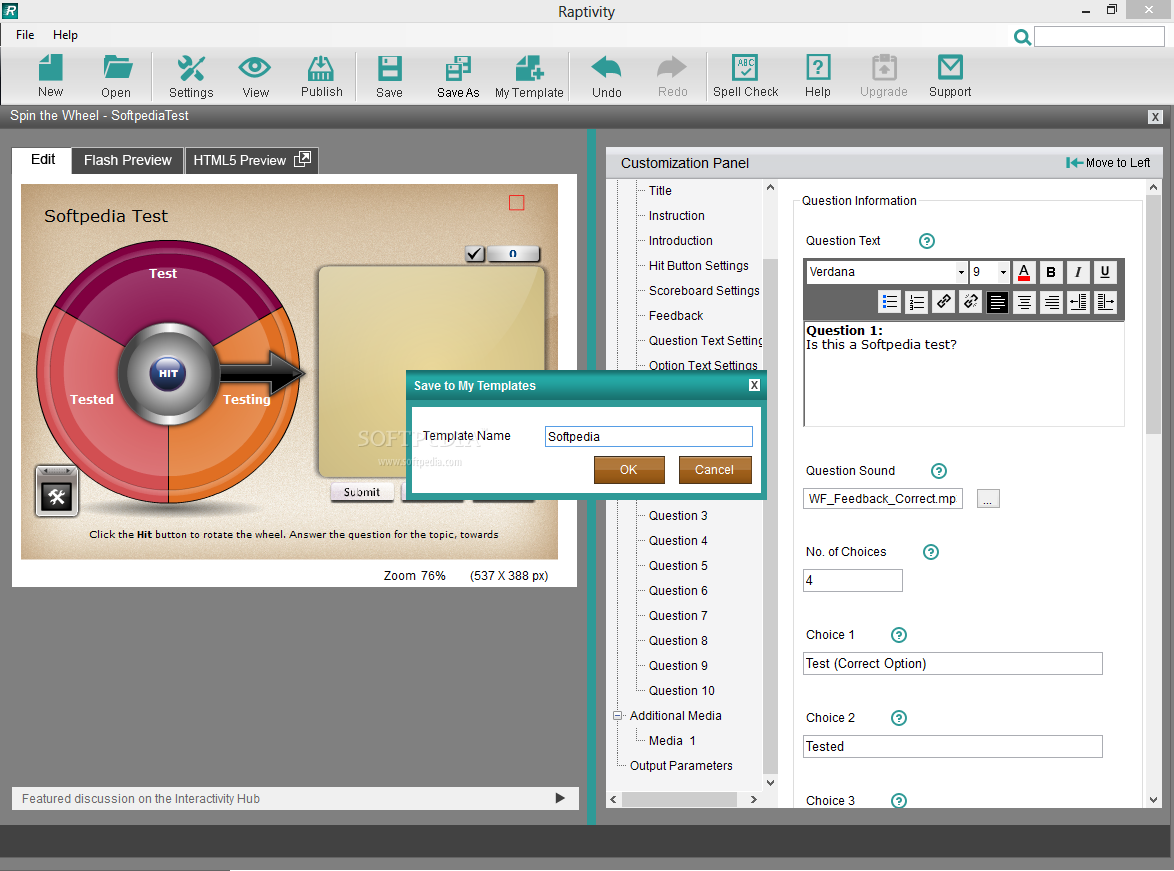The height and width of the screenshot is (871, 1174).
Task: Open My Template from the toolbar
Action: pyautogui.click(x=529, y=76)
